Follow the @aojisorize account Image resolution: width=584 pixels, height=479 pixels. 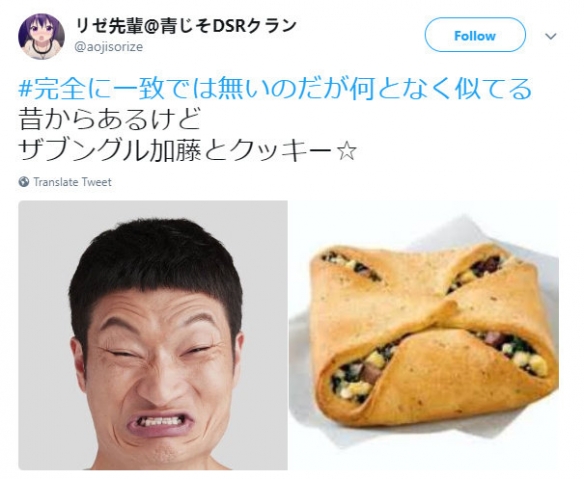tap(475, 35)
